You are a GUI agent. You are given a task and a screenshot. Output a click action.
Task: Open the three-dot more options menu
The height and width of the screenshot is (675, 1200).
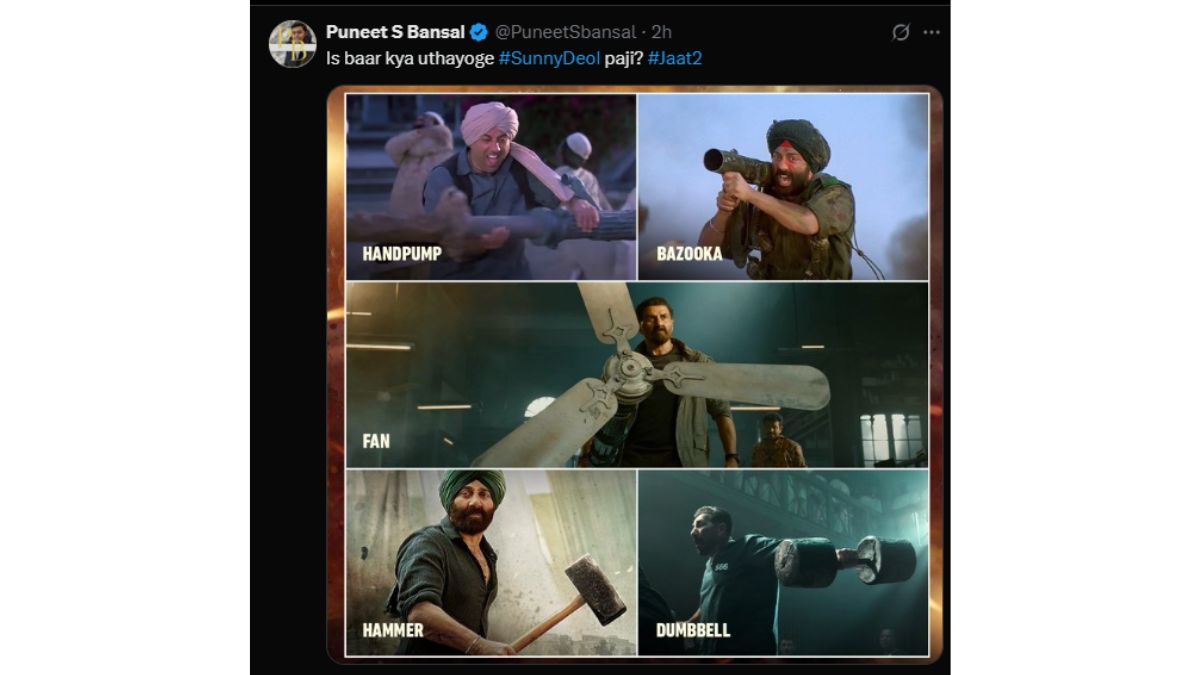(931, 33)
